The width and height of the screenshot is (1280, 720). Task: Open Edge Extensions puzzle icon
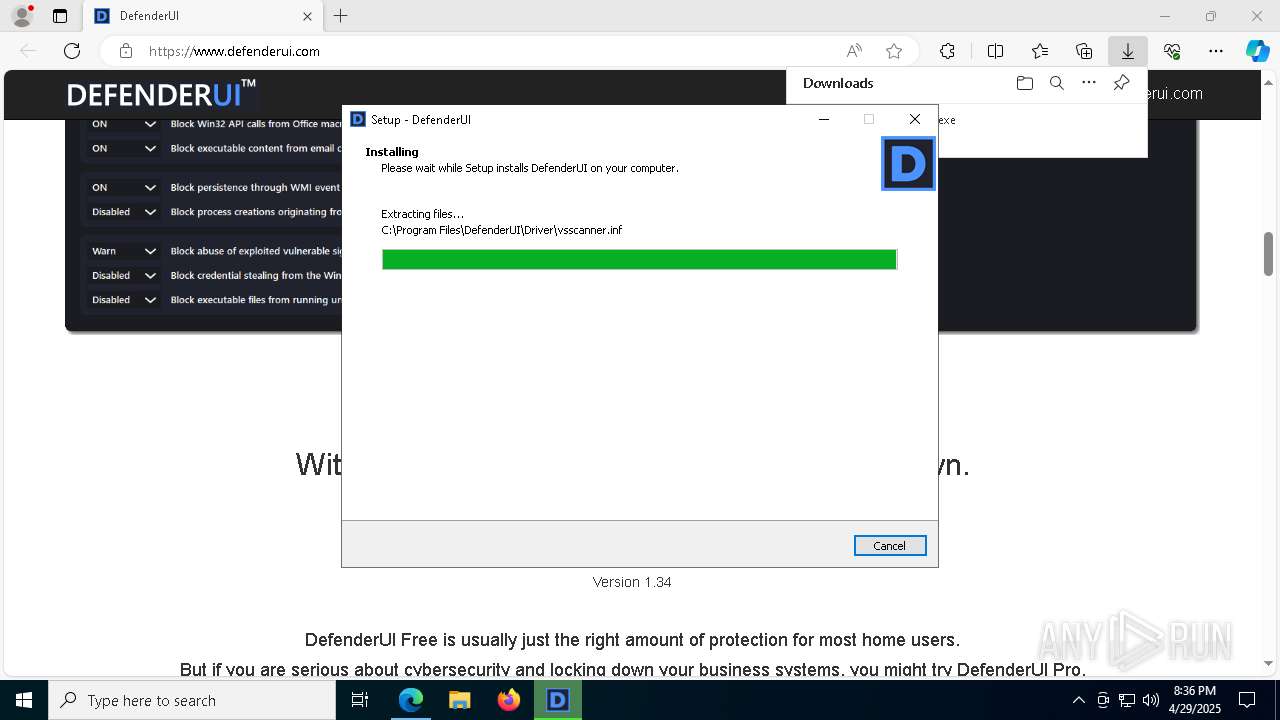click(x=947, y=51)
